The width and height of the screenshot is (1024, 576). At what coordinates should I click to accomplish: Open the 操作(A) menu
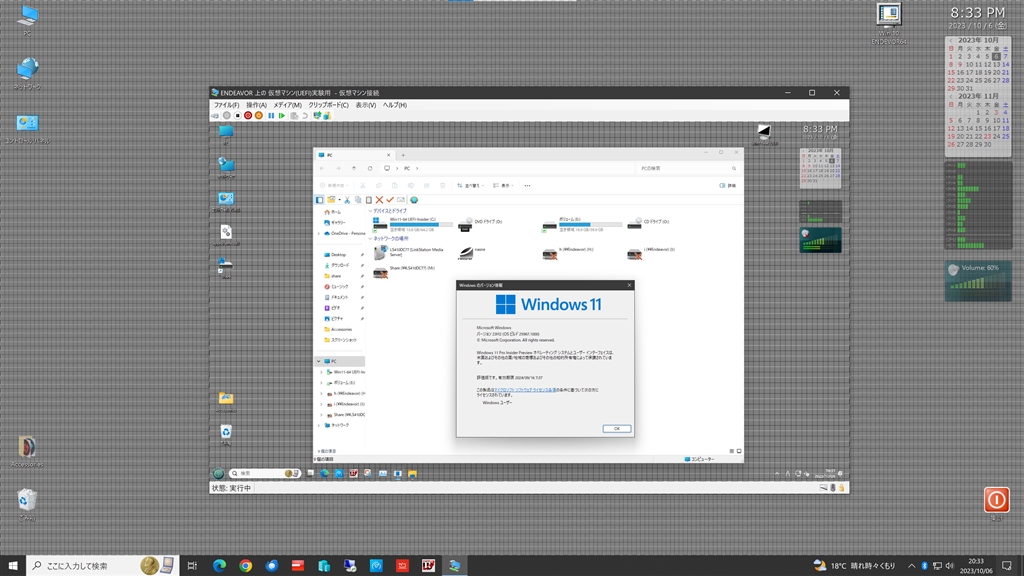(x=256, y=104)
